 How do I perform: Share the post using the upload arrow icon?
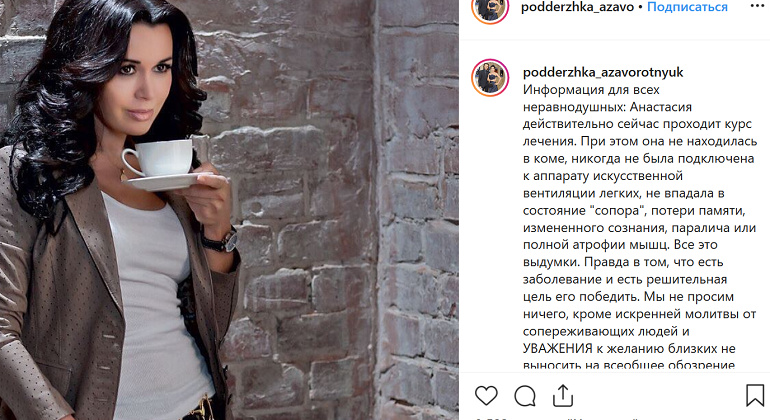coord(563,395)
